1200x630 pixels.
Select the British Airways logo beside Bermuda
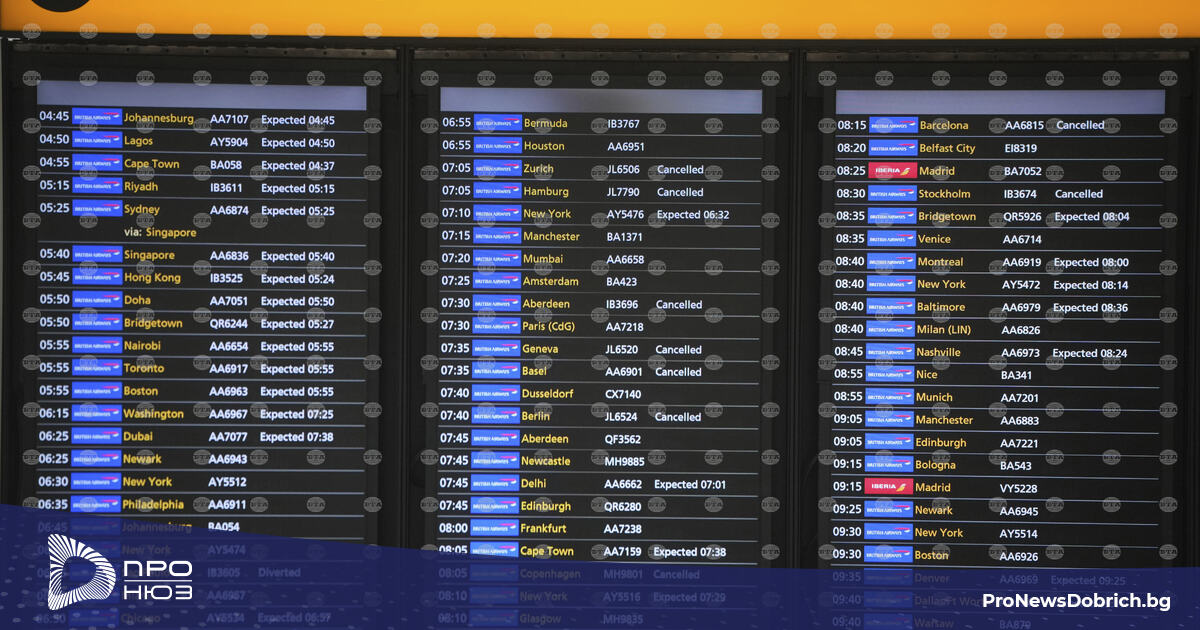coord(497,123)
